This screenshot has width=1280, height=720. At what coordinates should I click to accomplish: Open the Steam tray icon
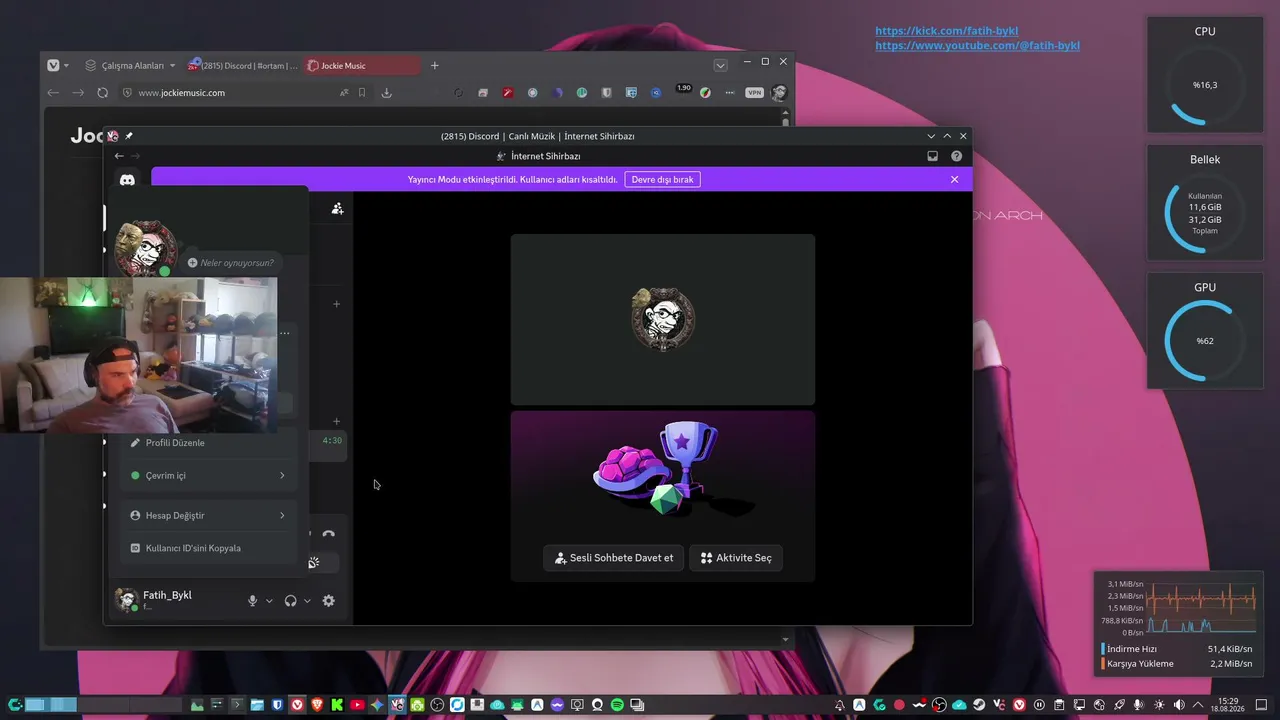979,705
